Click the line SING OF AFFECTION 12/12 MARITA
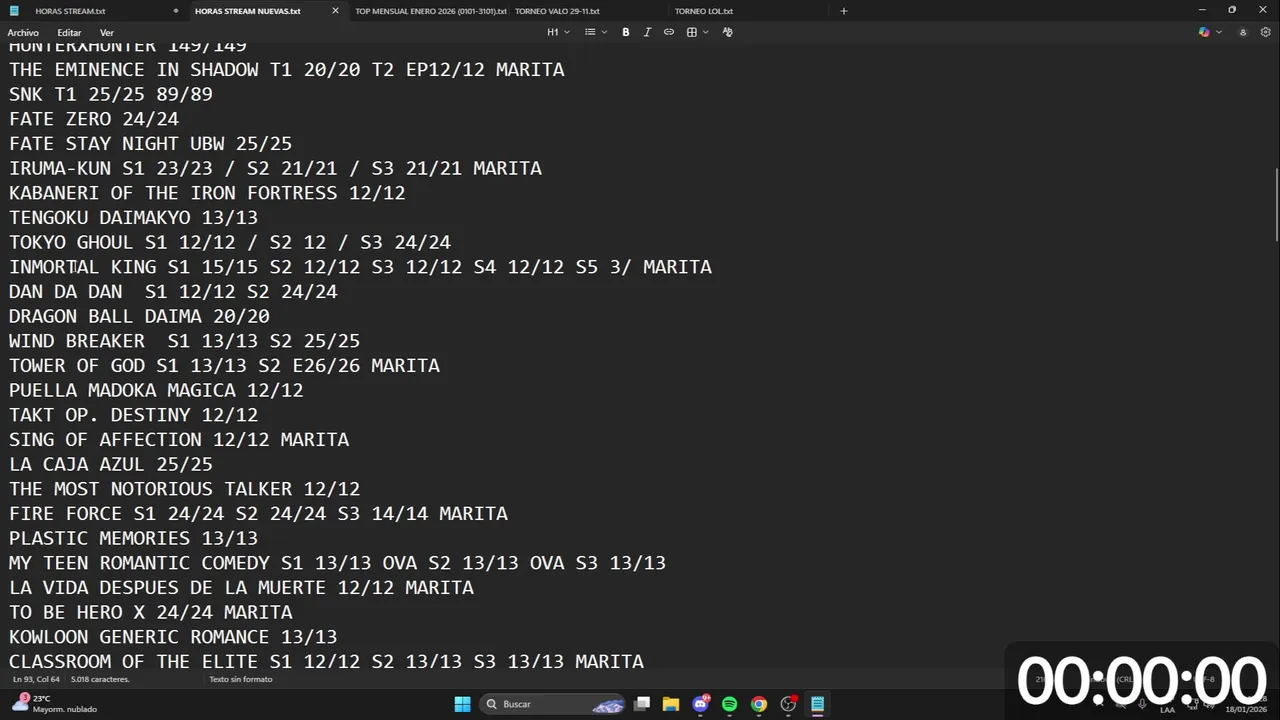 179,440
